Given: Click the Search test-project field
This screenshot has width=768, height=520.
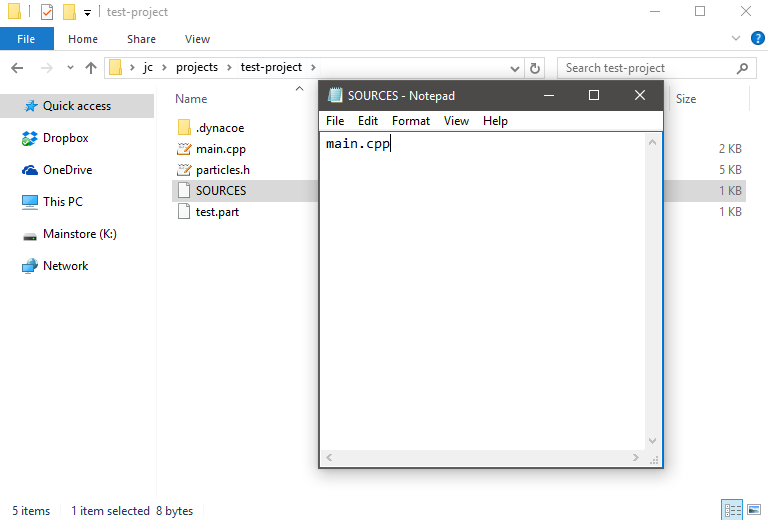Looking at the screenshot, I should (648, 68).
